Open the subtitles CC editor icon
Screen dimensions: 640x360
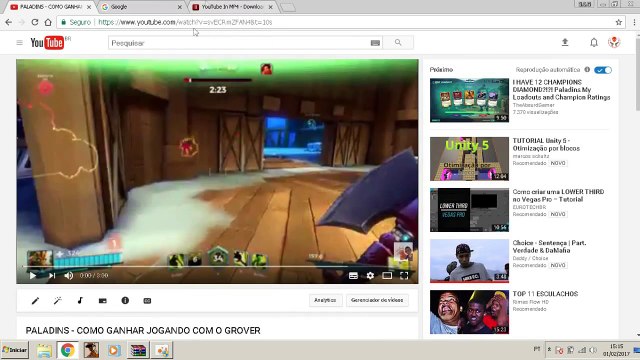(x=147, y=301)
